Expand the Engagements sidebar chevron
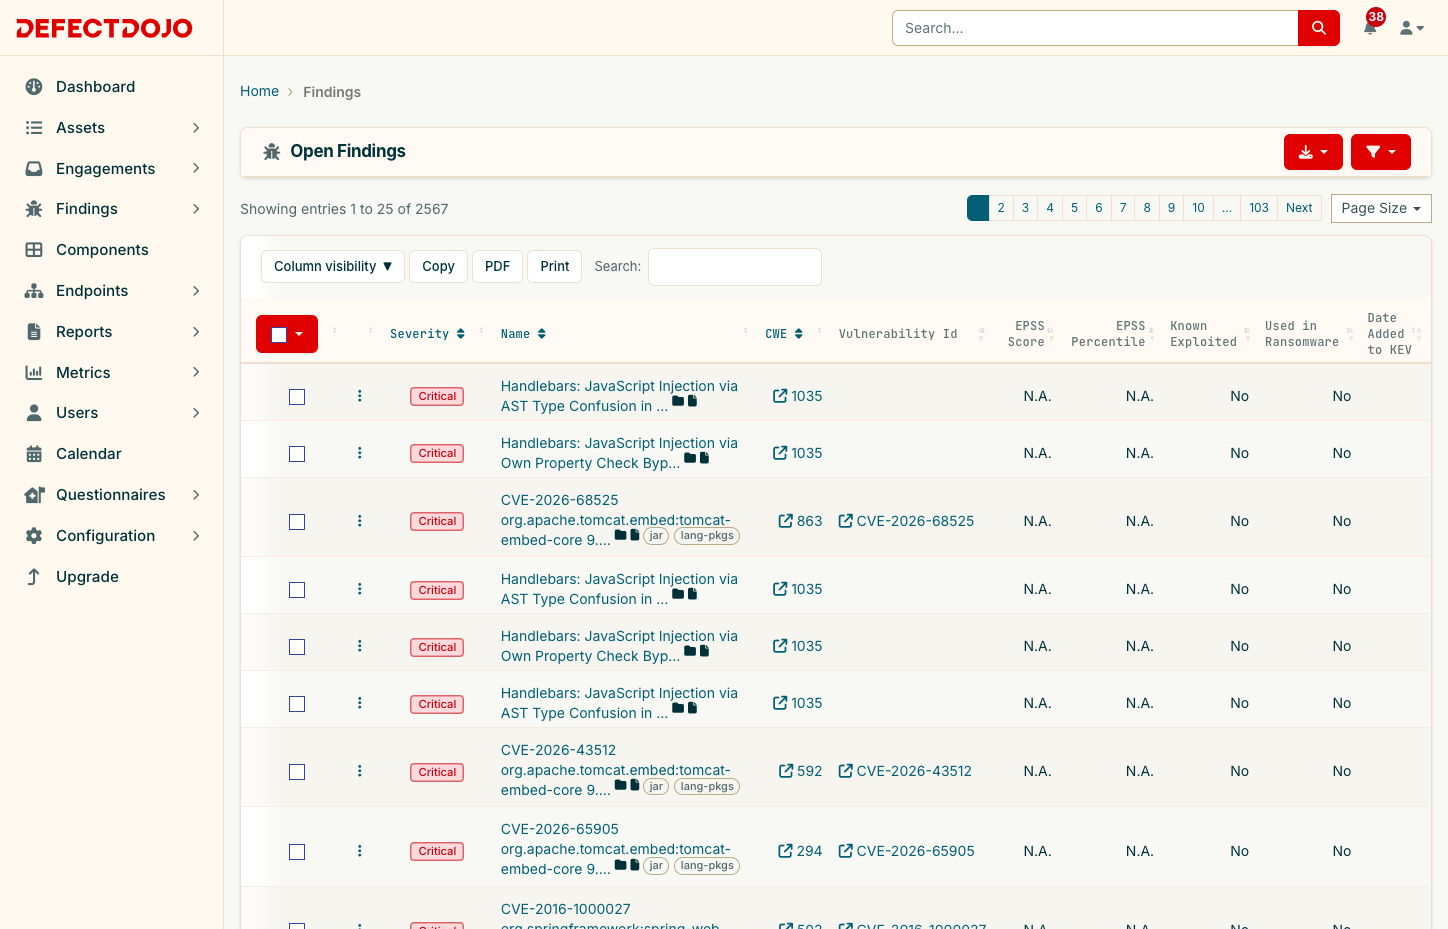This screenshot has height=929, width=1448. coord(196,169)
